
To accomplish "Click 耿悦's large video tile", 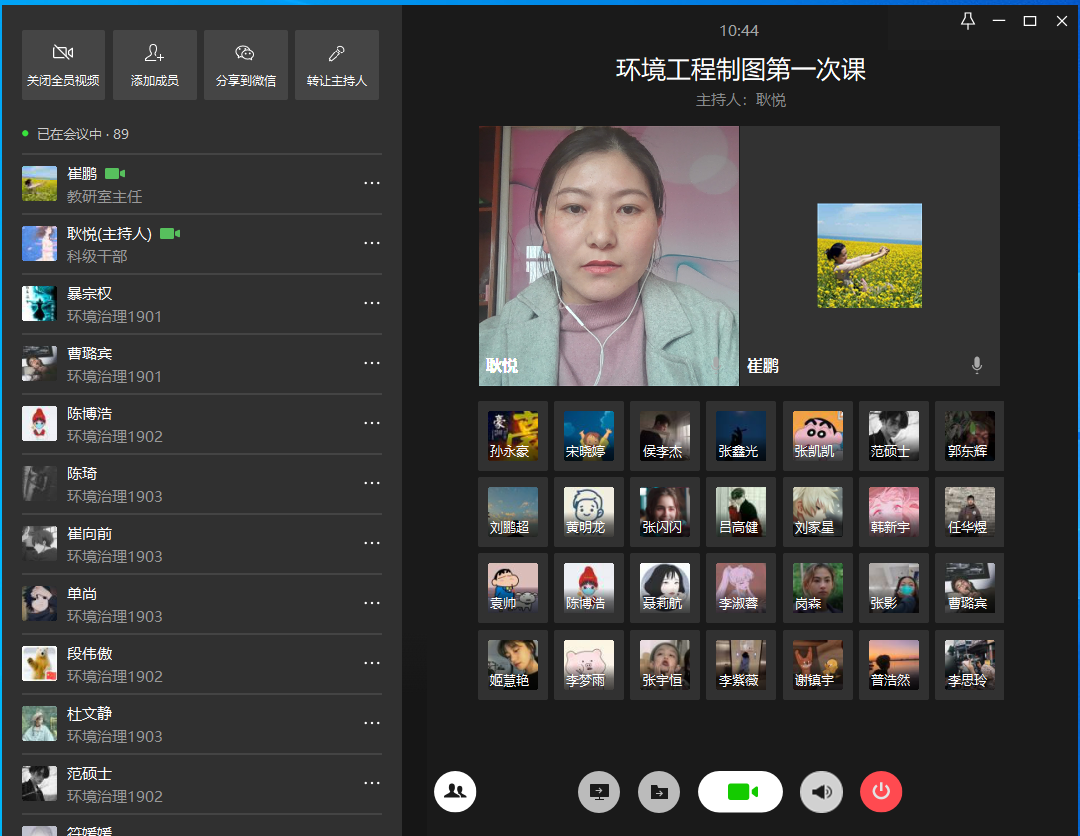I will click(608, 255).
